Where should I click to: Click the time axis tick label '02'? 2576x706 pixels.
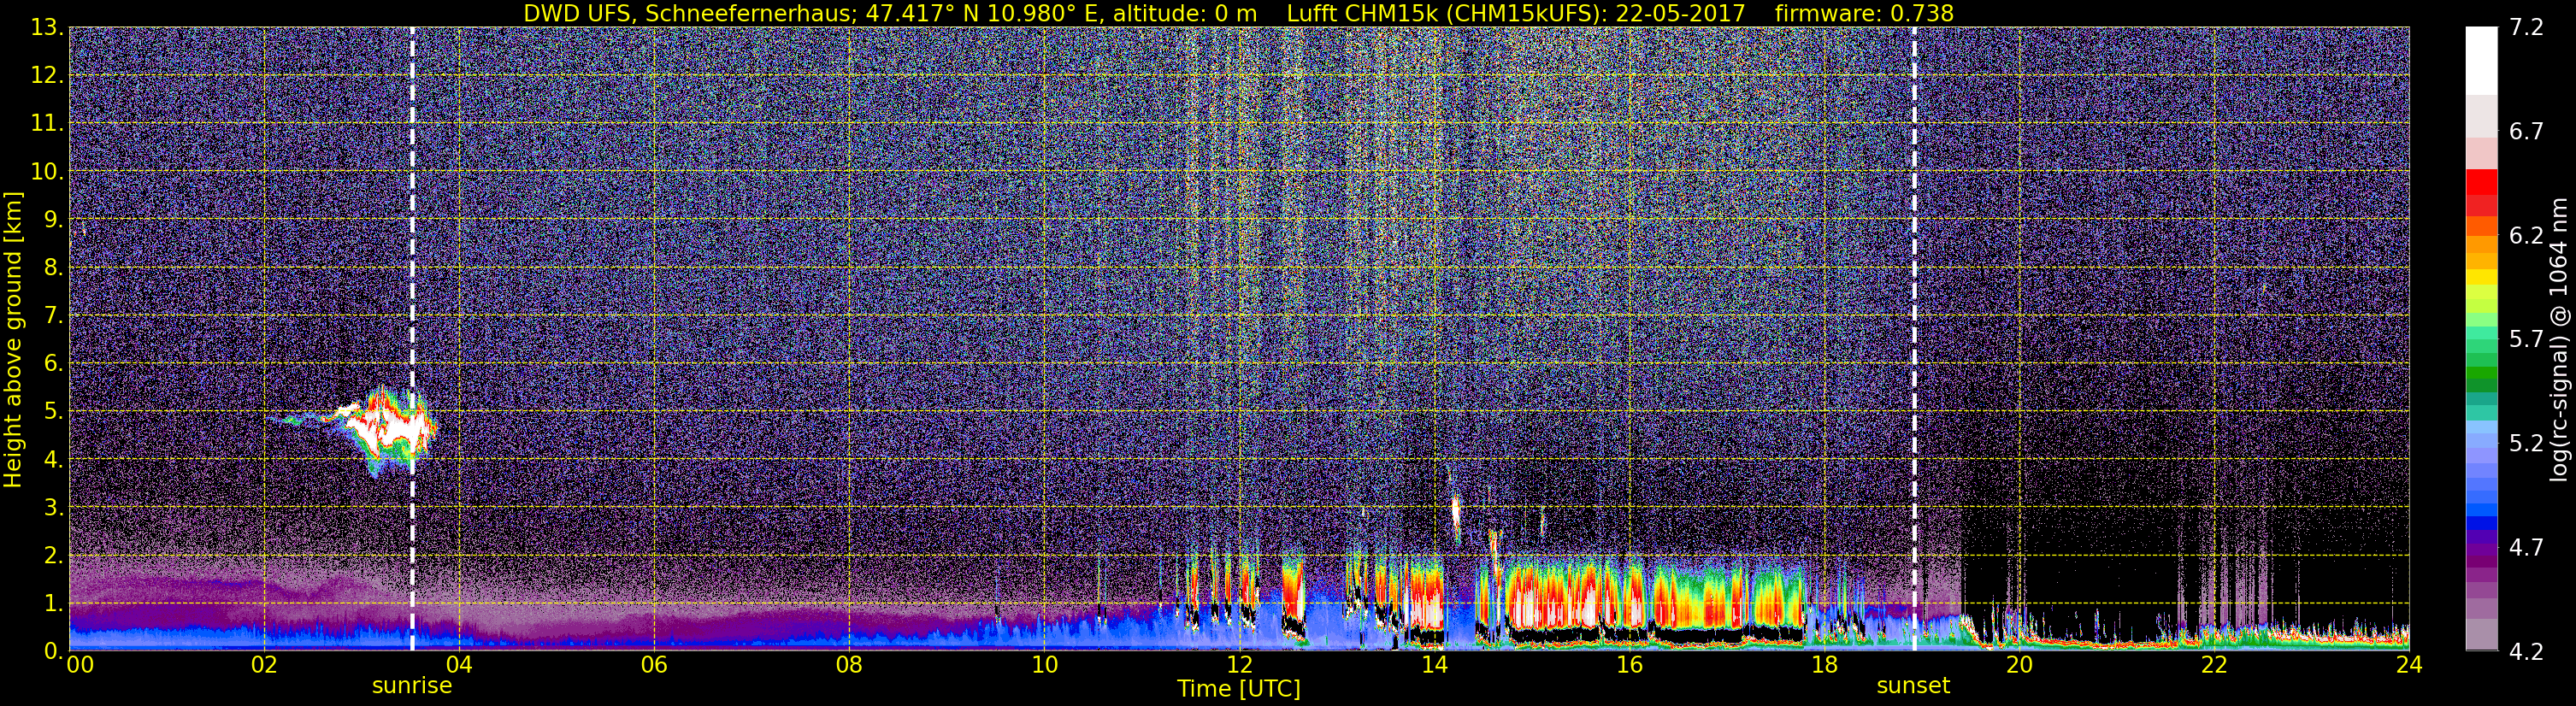pyautogui.click(x=263, y=665)
